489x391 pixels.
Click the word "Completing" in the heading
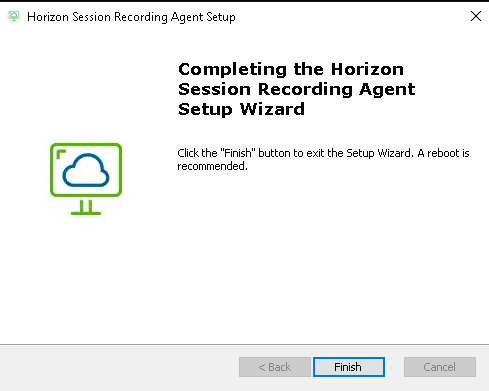point(232,70)
